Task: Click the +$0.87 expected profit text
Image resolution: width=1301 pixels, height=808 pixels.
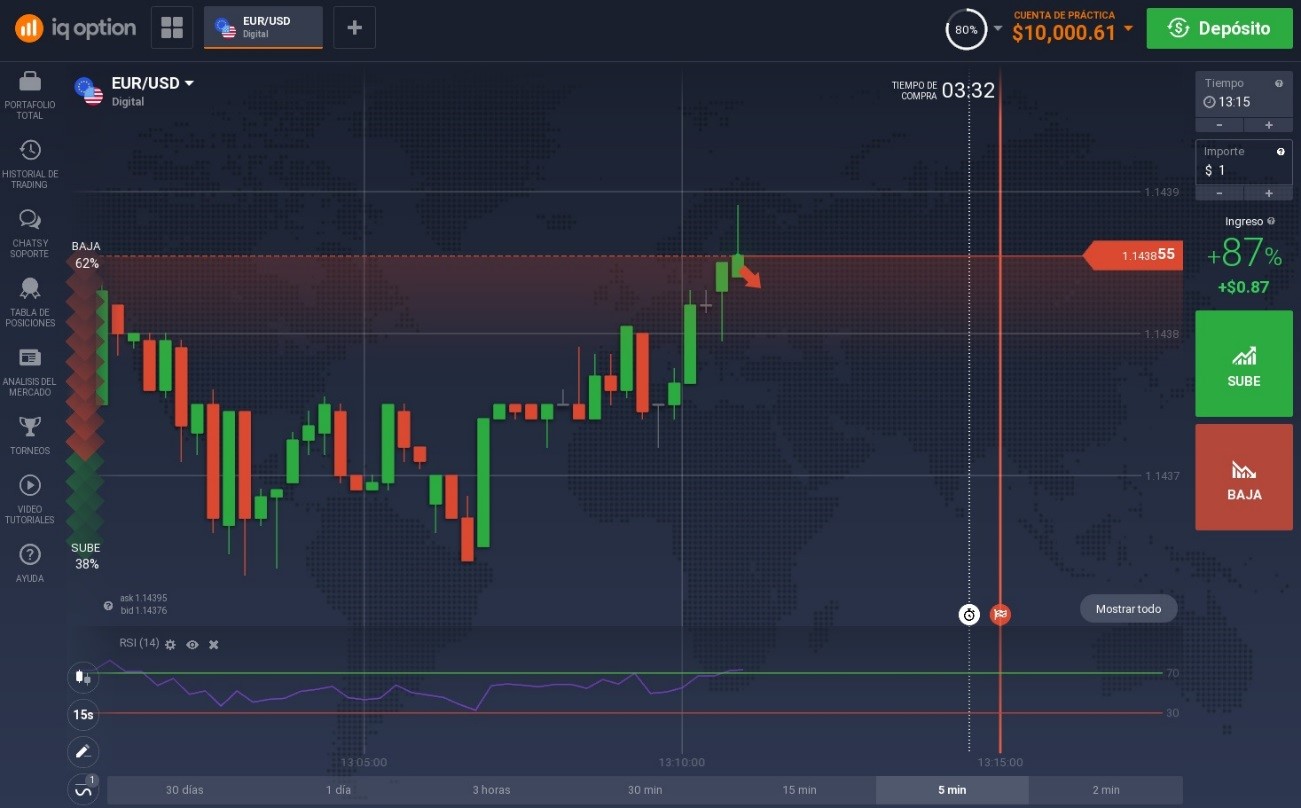Action: click(1244, 287)
